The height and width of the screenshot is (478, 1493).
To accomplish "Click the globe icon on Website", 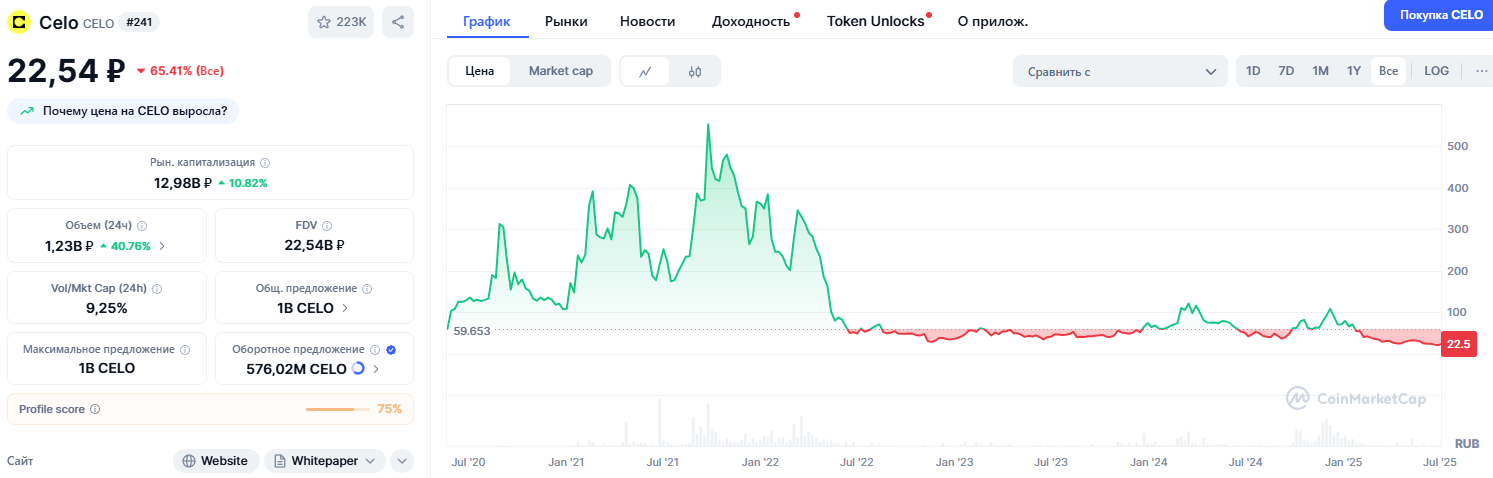I will (x=189, y=461).
